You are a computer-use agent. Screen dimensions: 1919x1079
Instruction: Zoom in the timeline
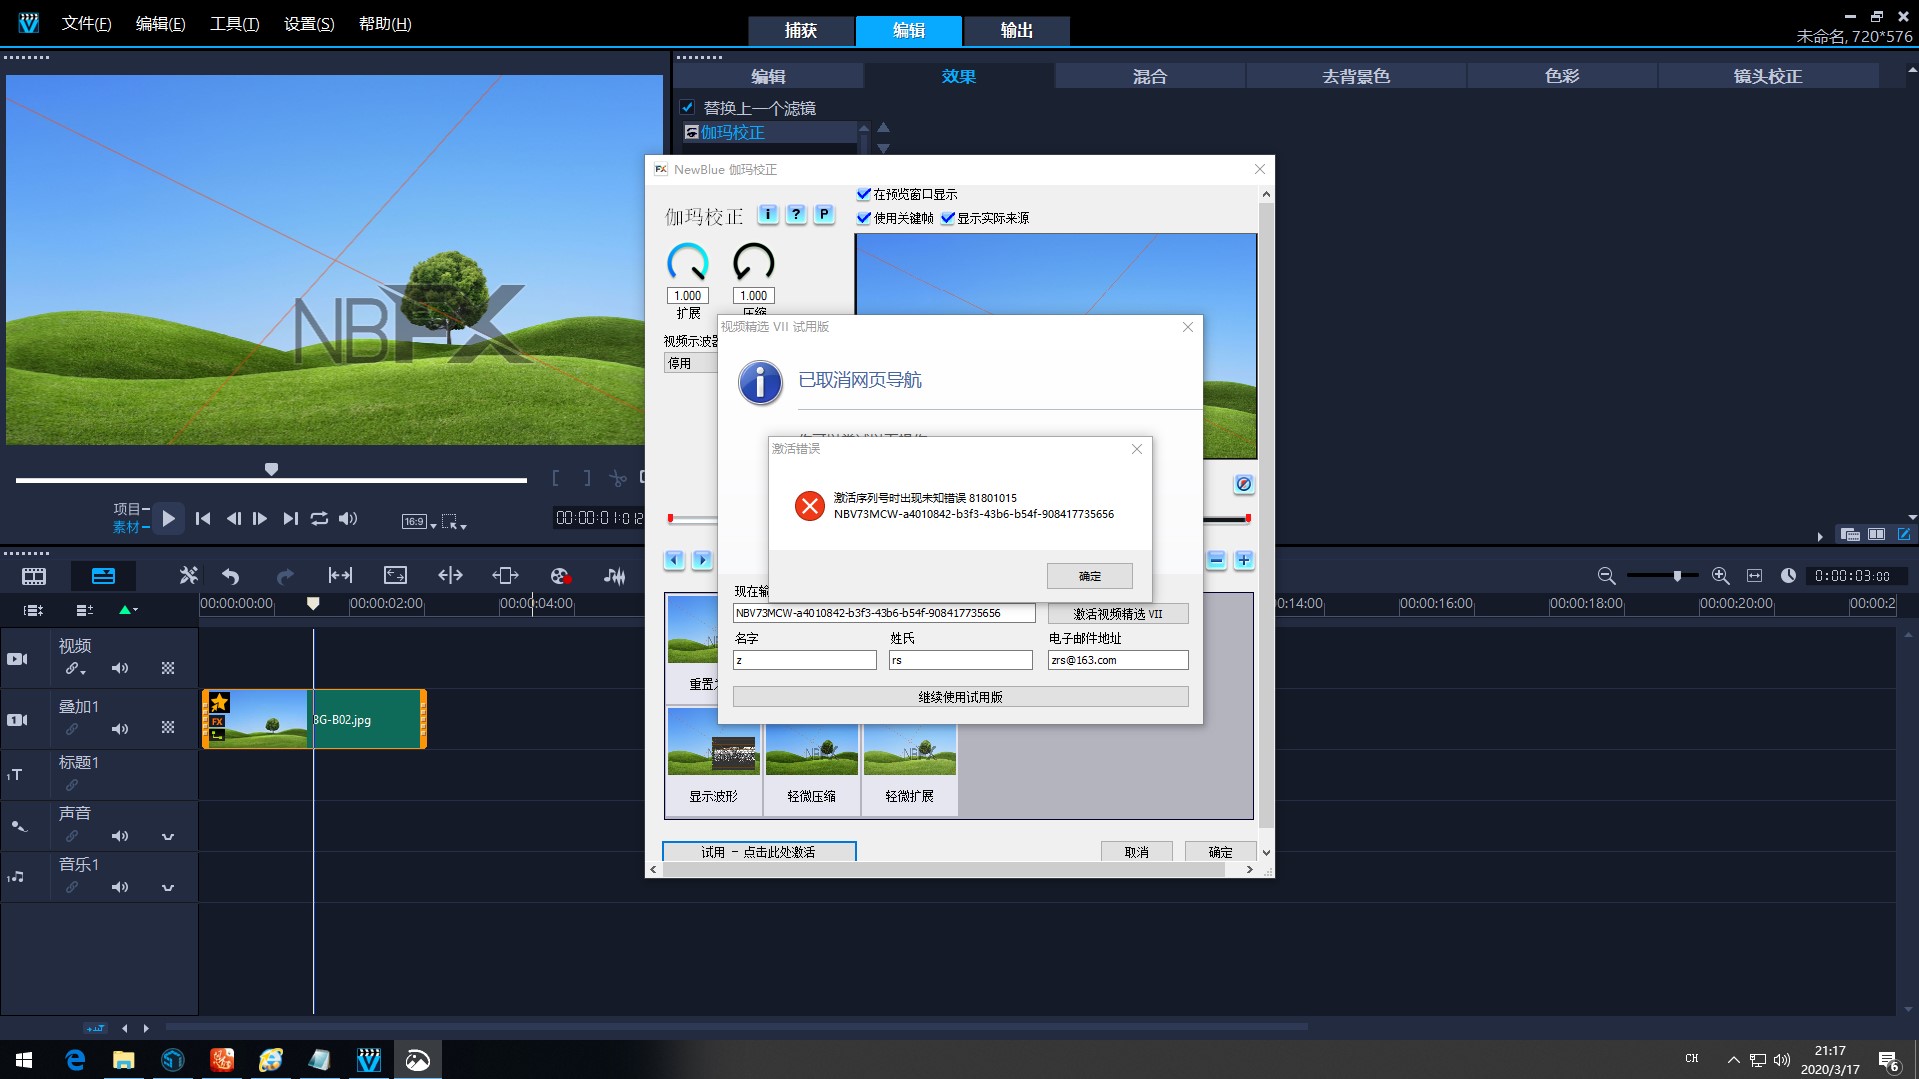coord(1720,576)
